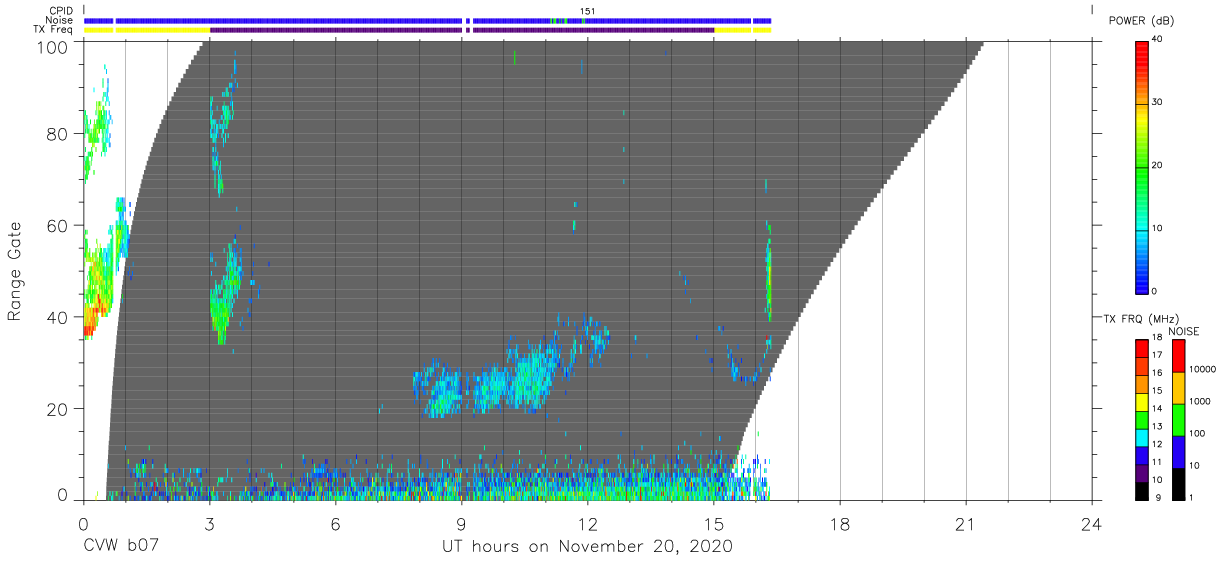
Task: Click the 'NOISE' legend title
Action: [1184, 331]
